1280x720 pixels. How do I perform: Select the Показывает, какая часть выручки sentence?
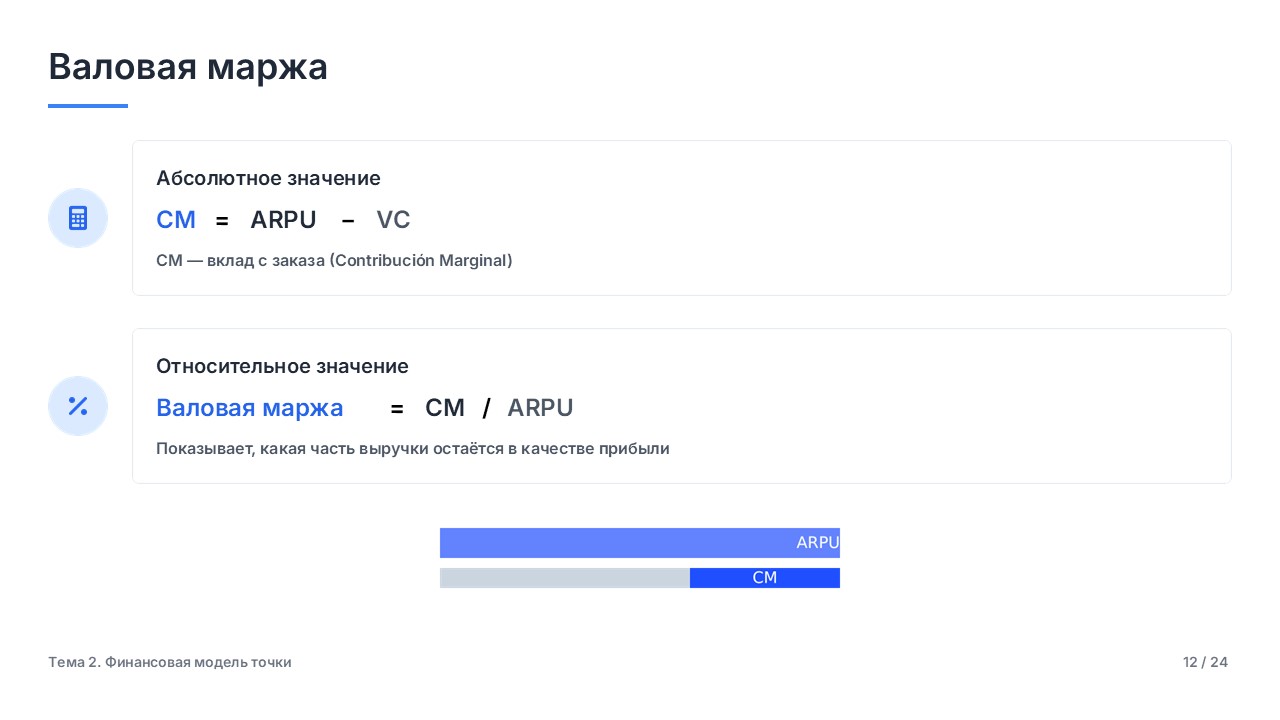(412, 449)
